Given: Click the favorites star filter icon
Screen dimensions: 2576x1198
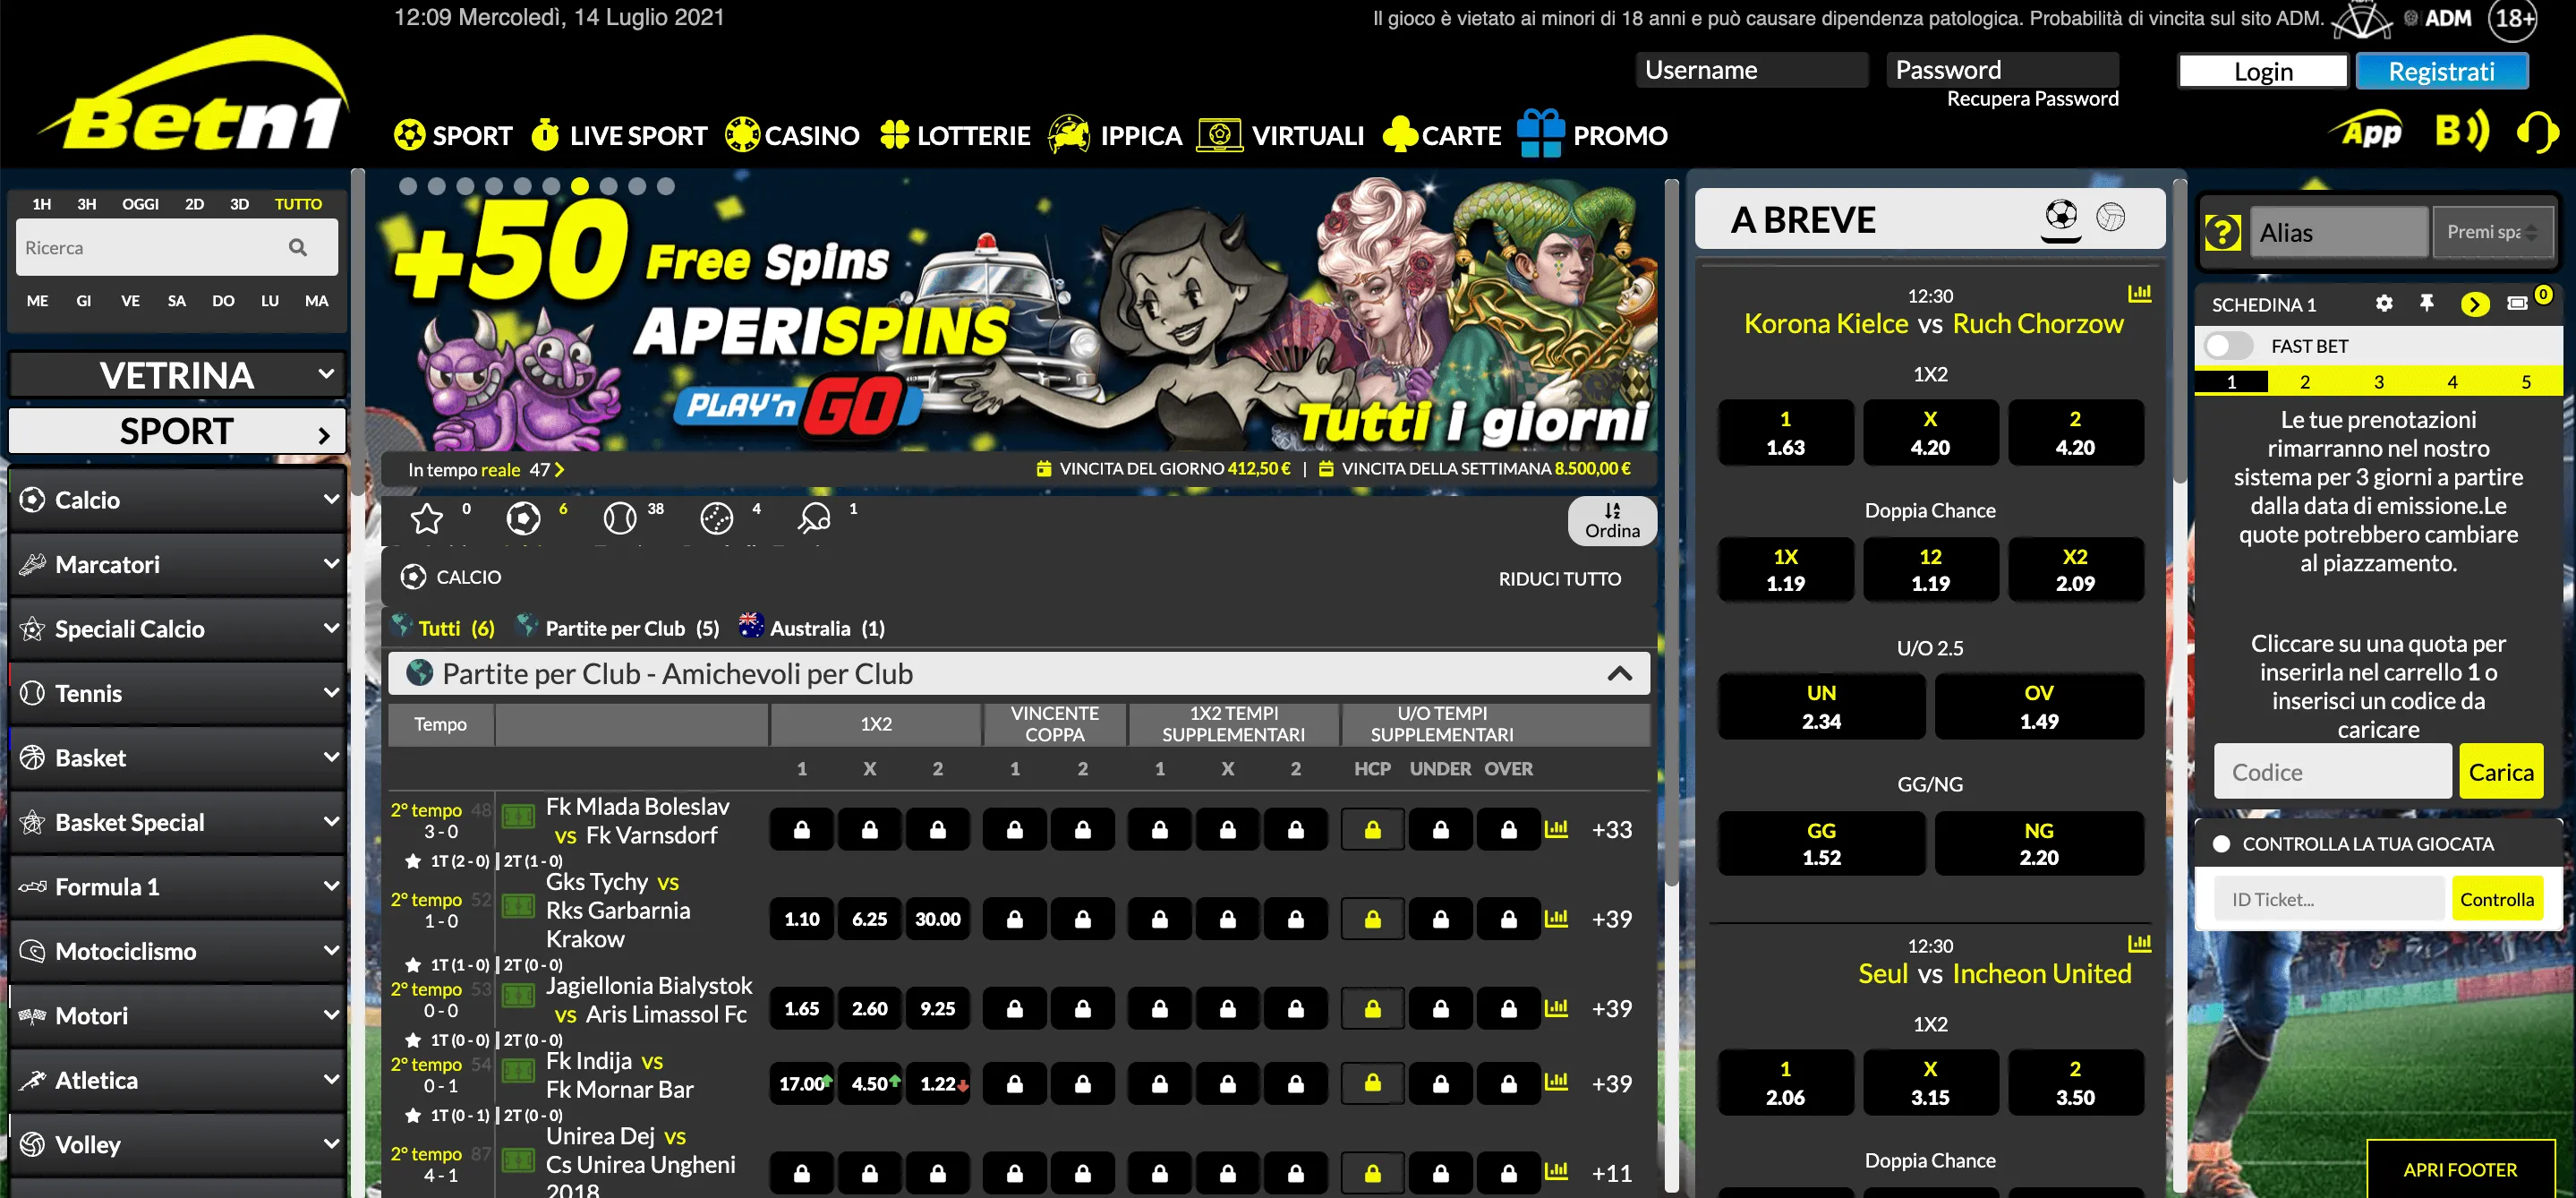Looking at the screenshot, I should (x=427, y=518).
